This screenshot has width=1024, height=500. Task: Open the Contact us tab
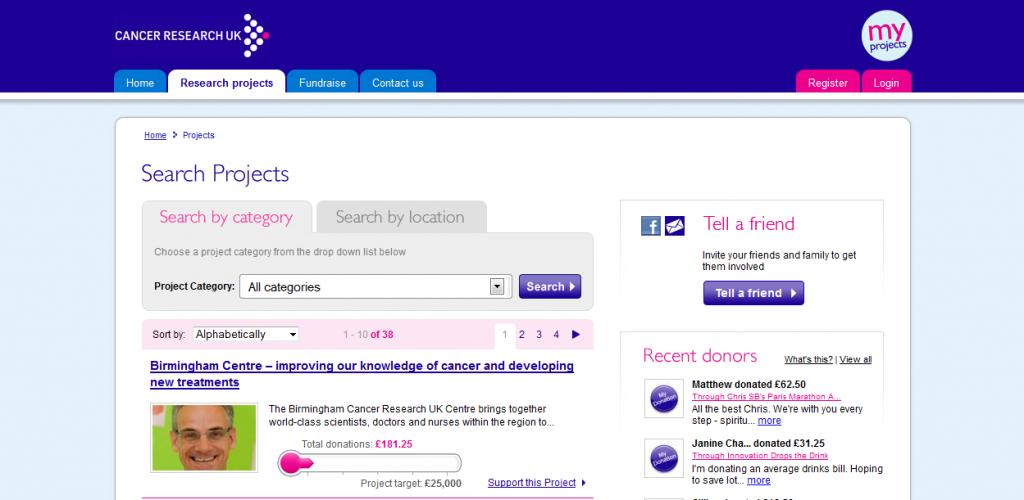[x=398, y=82]
